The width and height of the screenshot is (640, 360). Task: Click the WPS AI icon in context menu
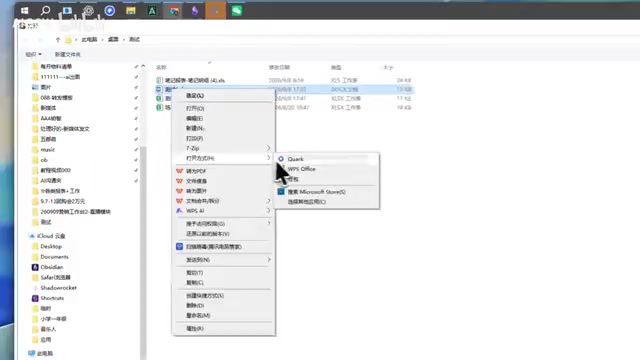[179, 211]
